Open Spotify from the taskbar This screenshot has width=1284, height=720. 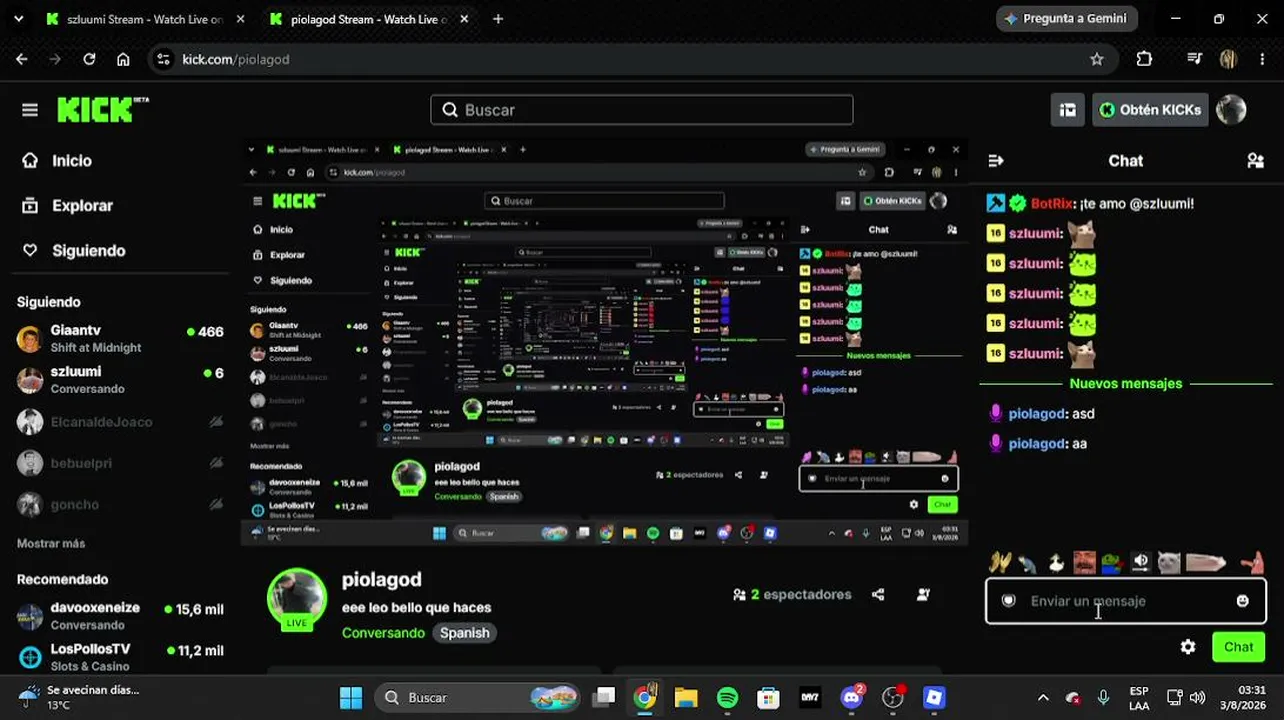[727, 697]
